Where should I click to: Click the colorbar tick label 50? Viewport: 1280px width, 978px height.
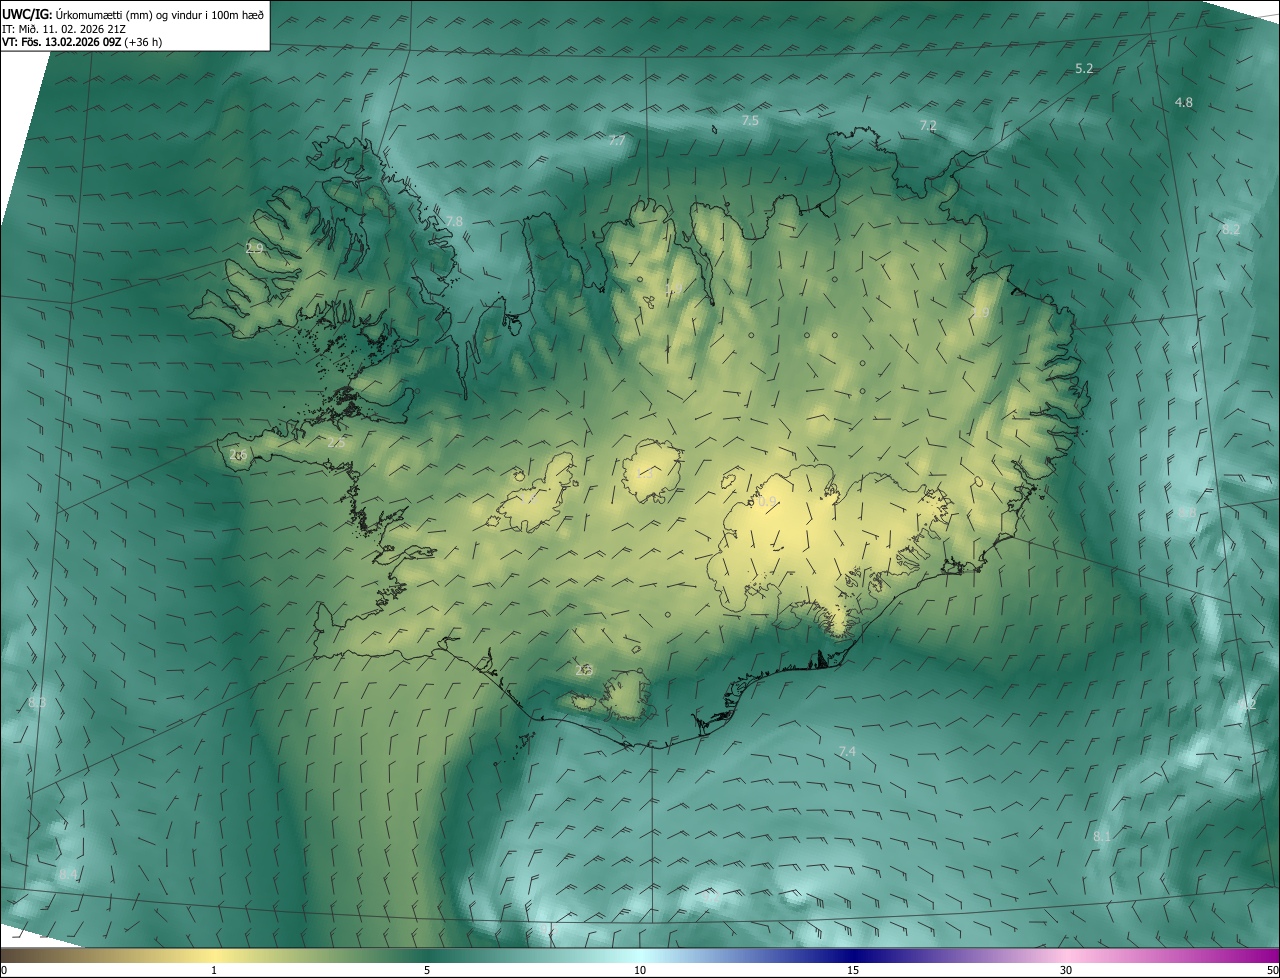coord(1272,970)
